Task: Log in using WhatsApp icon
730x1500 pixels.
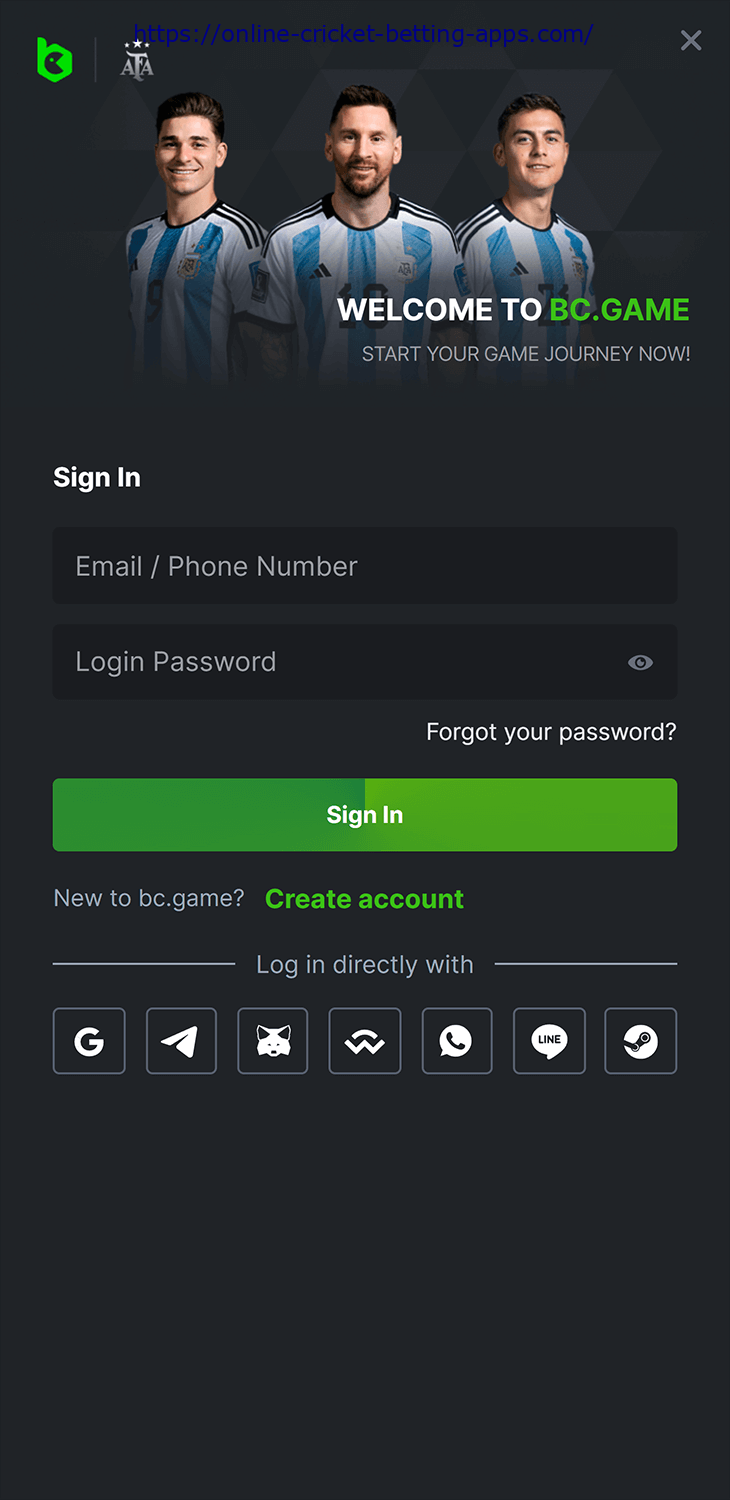Action: 457,1041
